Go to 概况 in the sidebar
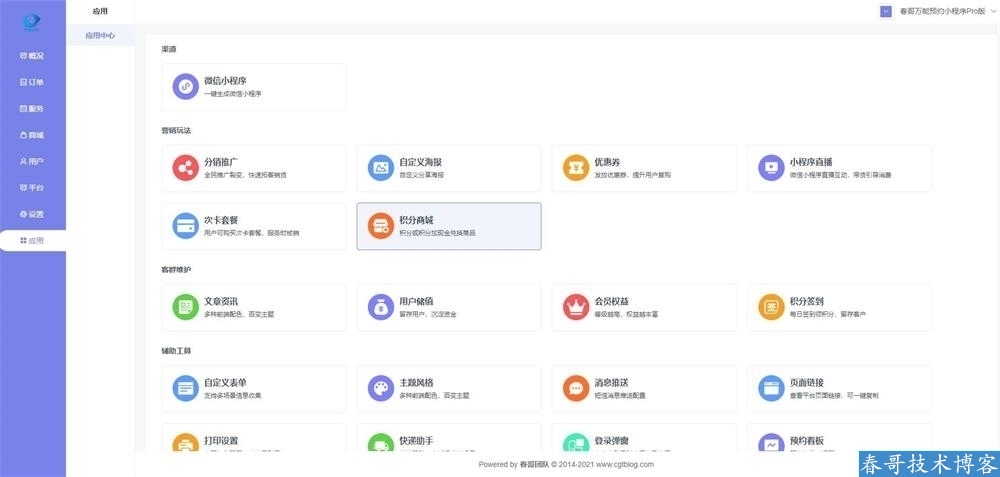Image resolution: width=1000 pixels, height=477 pixels. pos(32,56)
